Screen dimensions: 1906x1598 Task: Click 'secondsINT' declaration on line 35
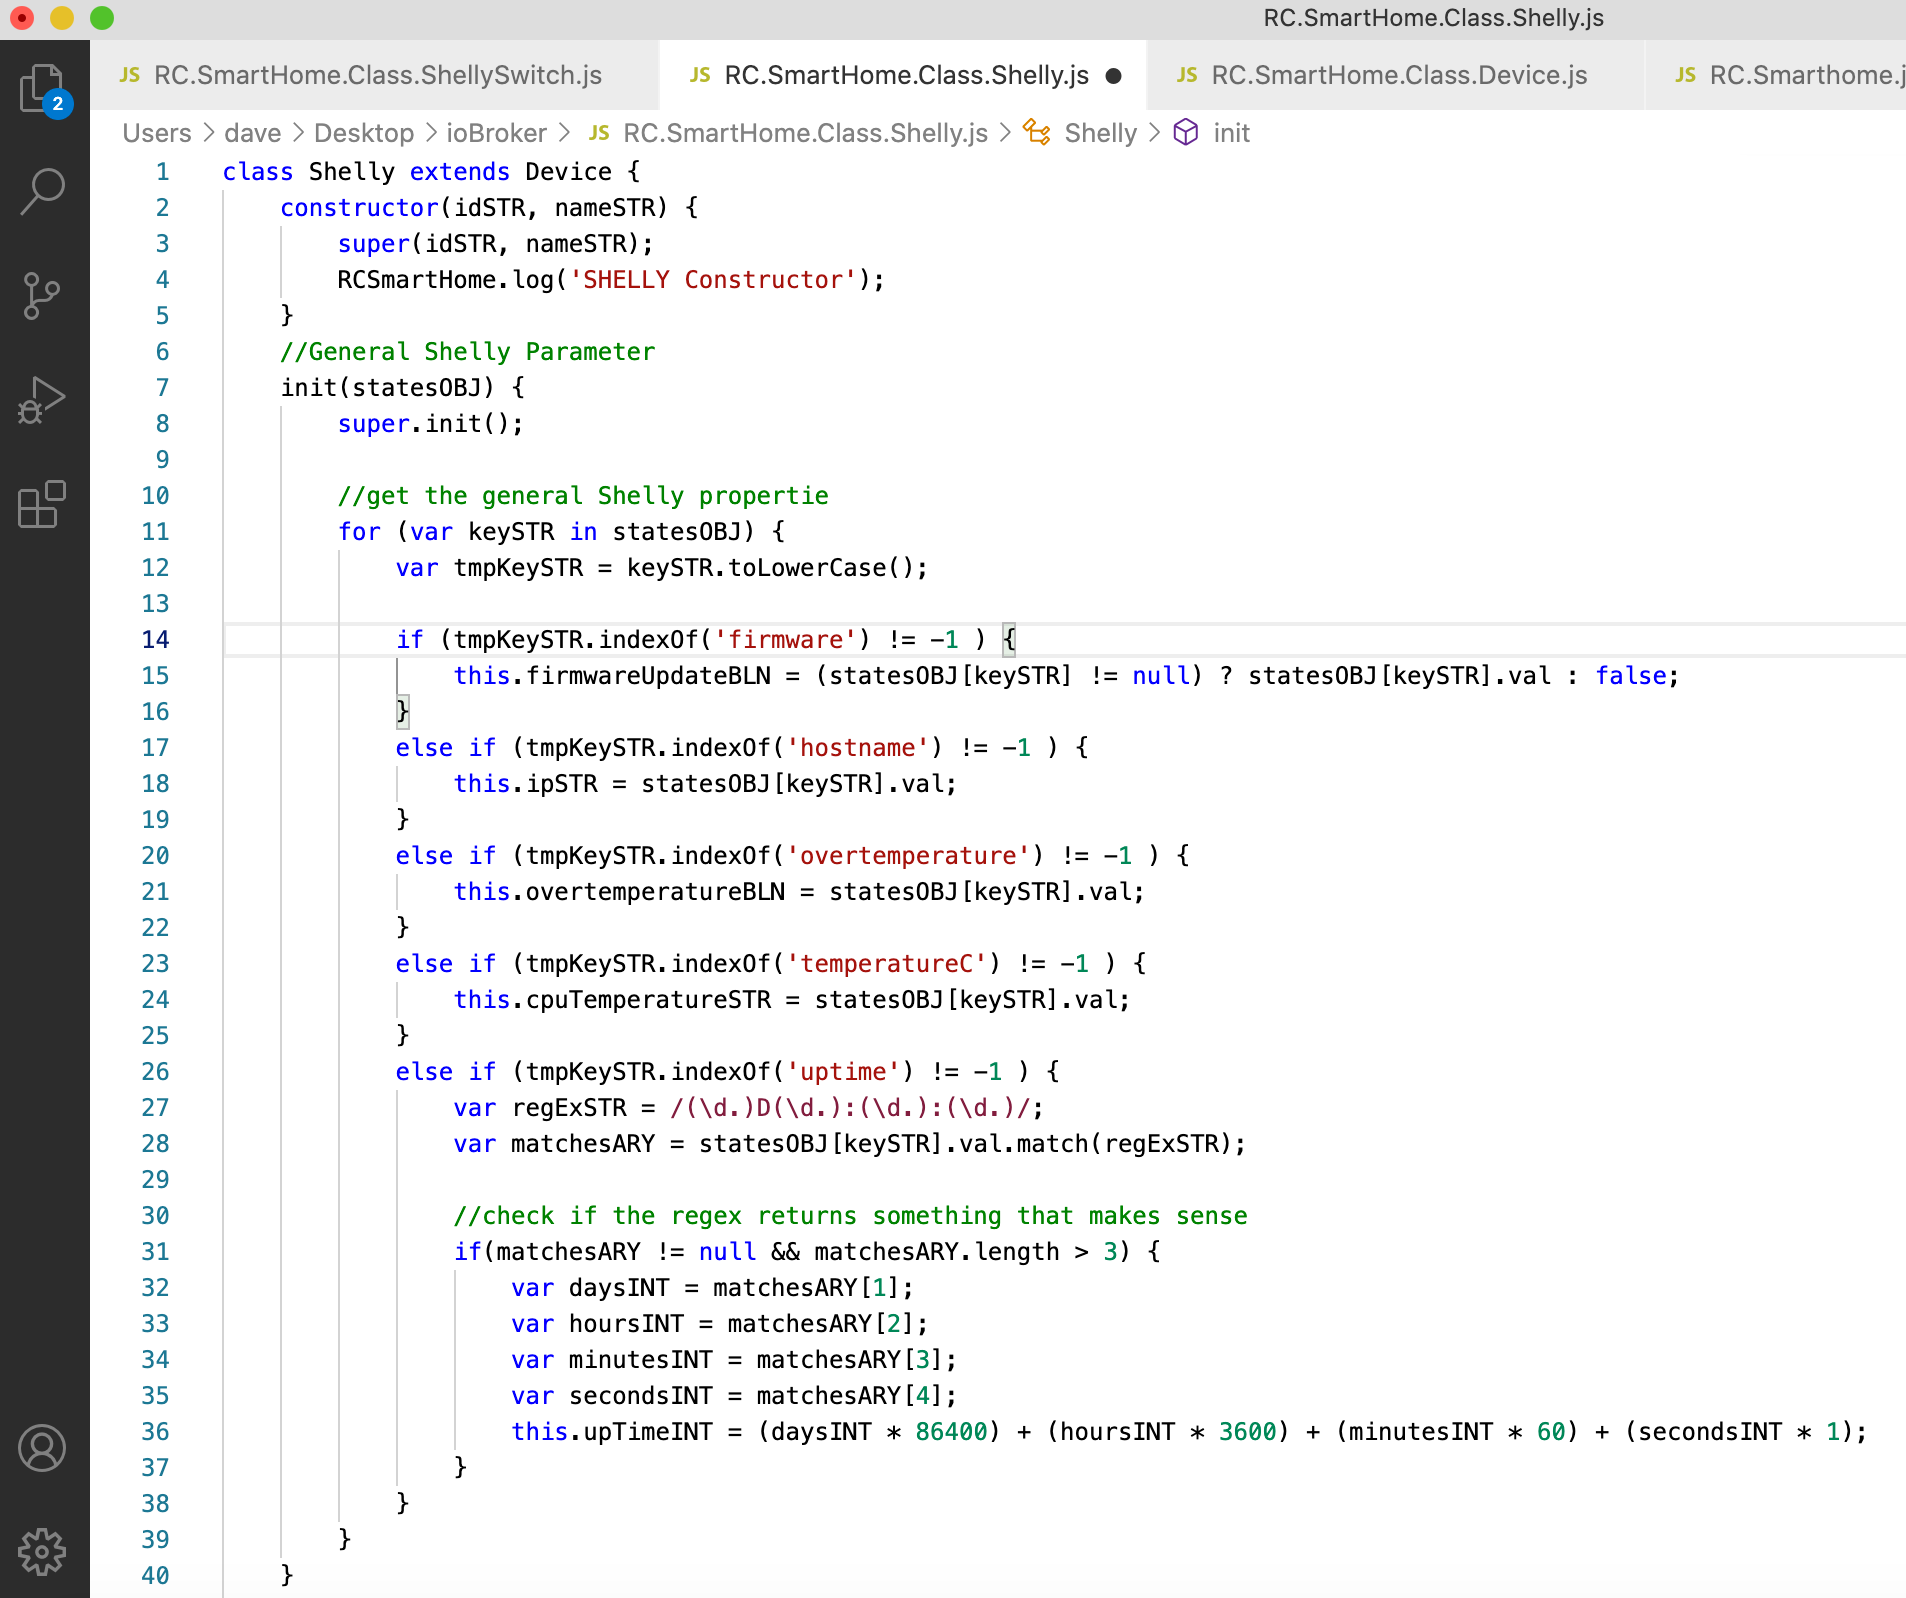(x=641, y=1396)
